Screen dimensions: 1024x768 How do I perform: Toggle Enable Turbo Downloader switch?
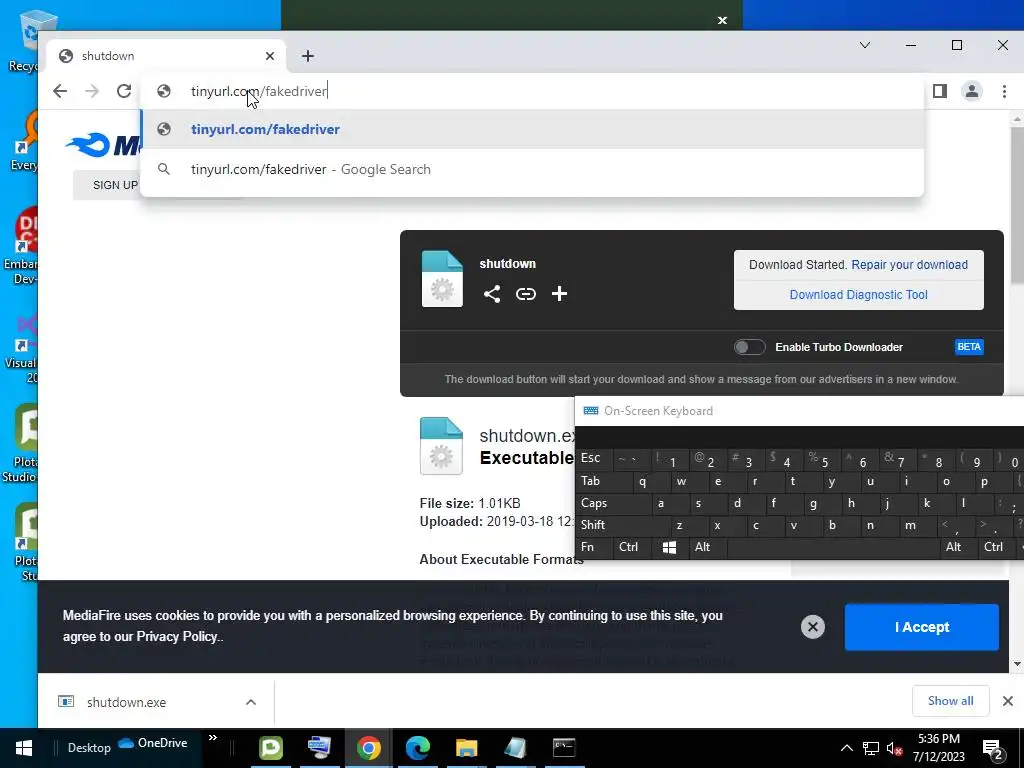click(x=749, y=347)
